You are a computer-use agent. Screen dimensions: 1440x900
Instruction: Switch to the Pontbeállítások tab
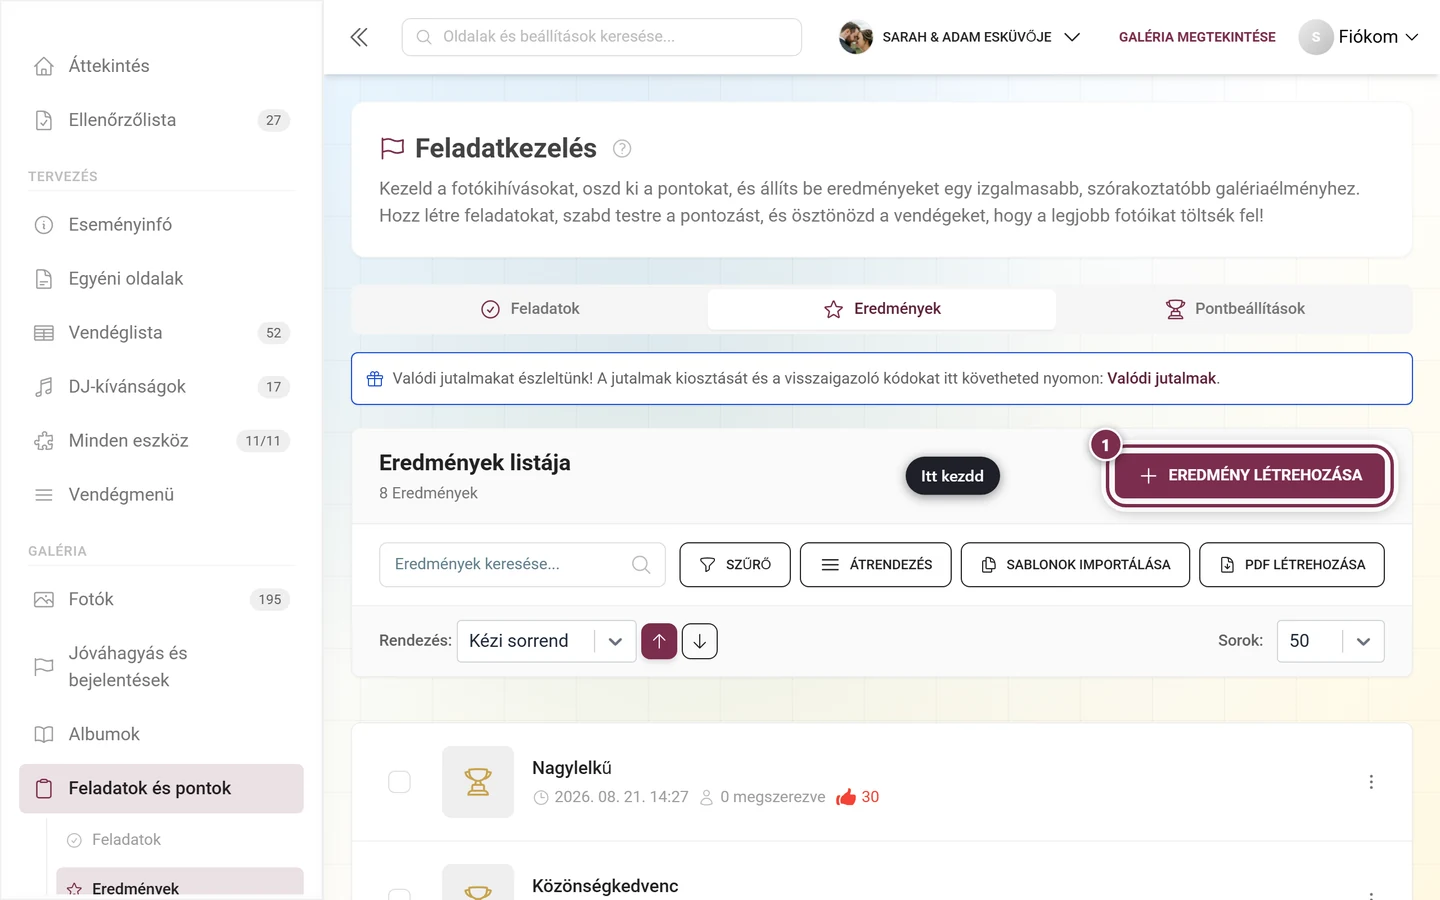coord(1234,309)
